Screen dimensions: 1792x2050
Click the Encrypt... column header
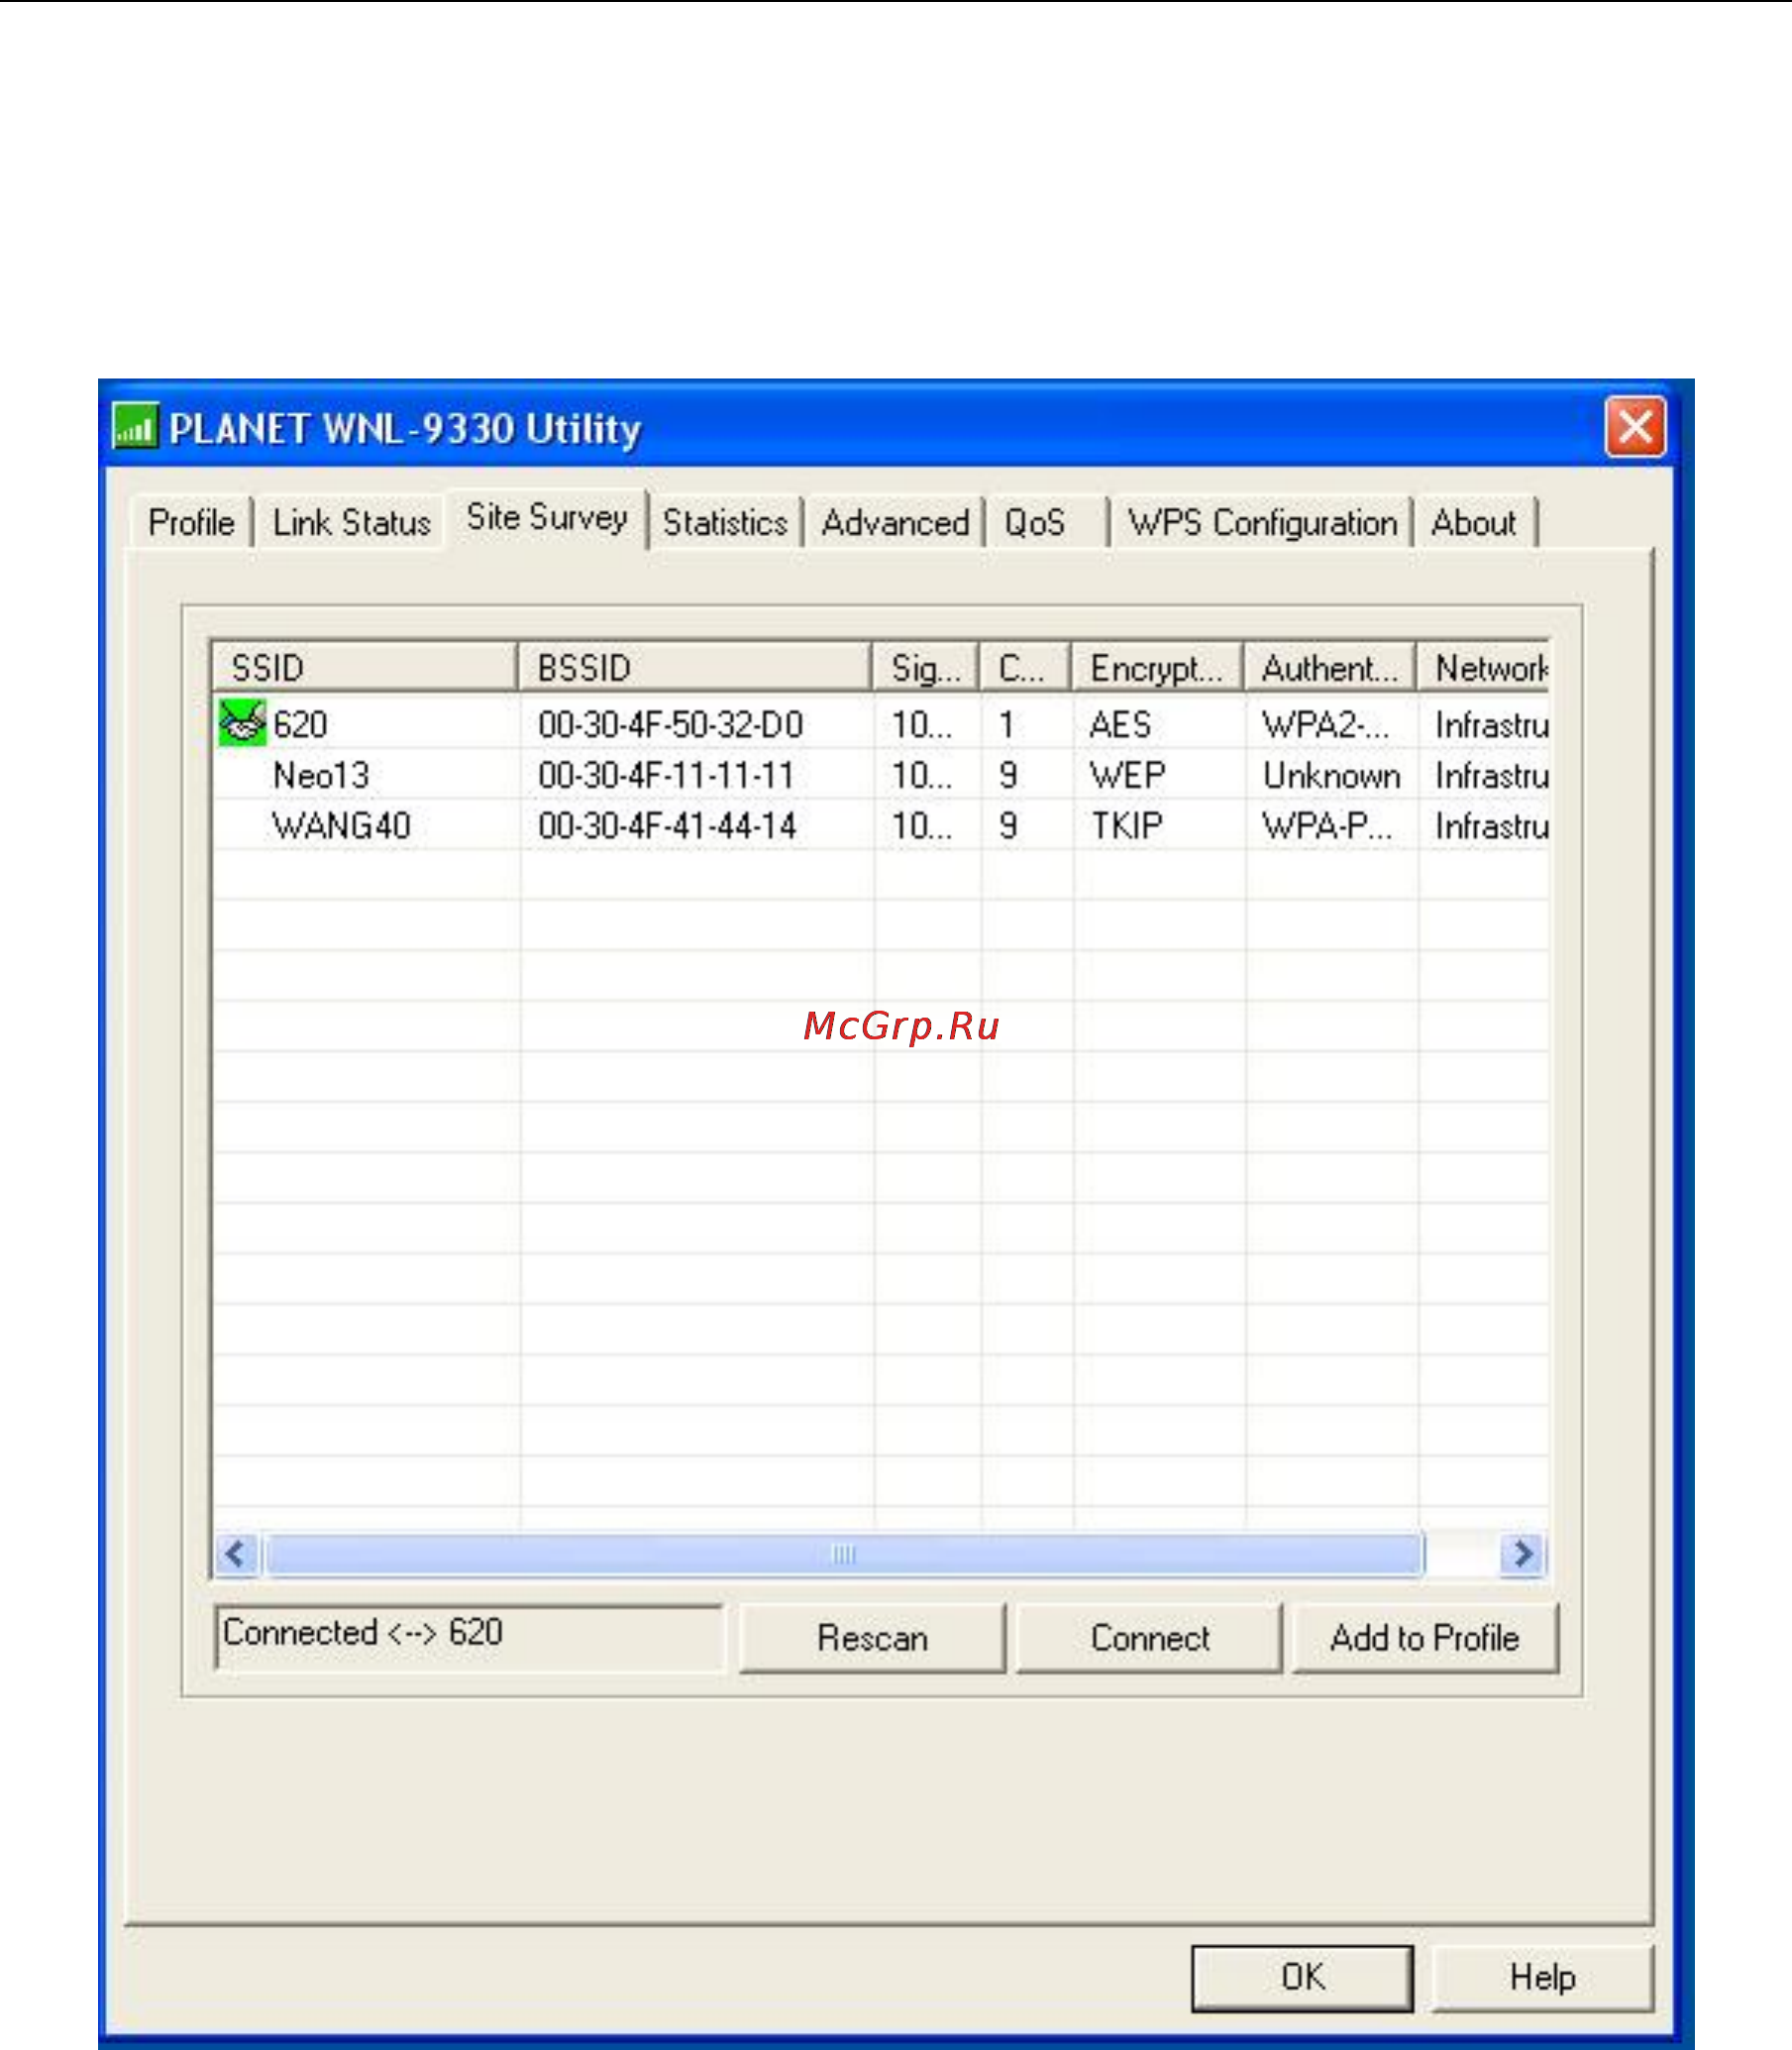[1158, 667]
